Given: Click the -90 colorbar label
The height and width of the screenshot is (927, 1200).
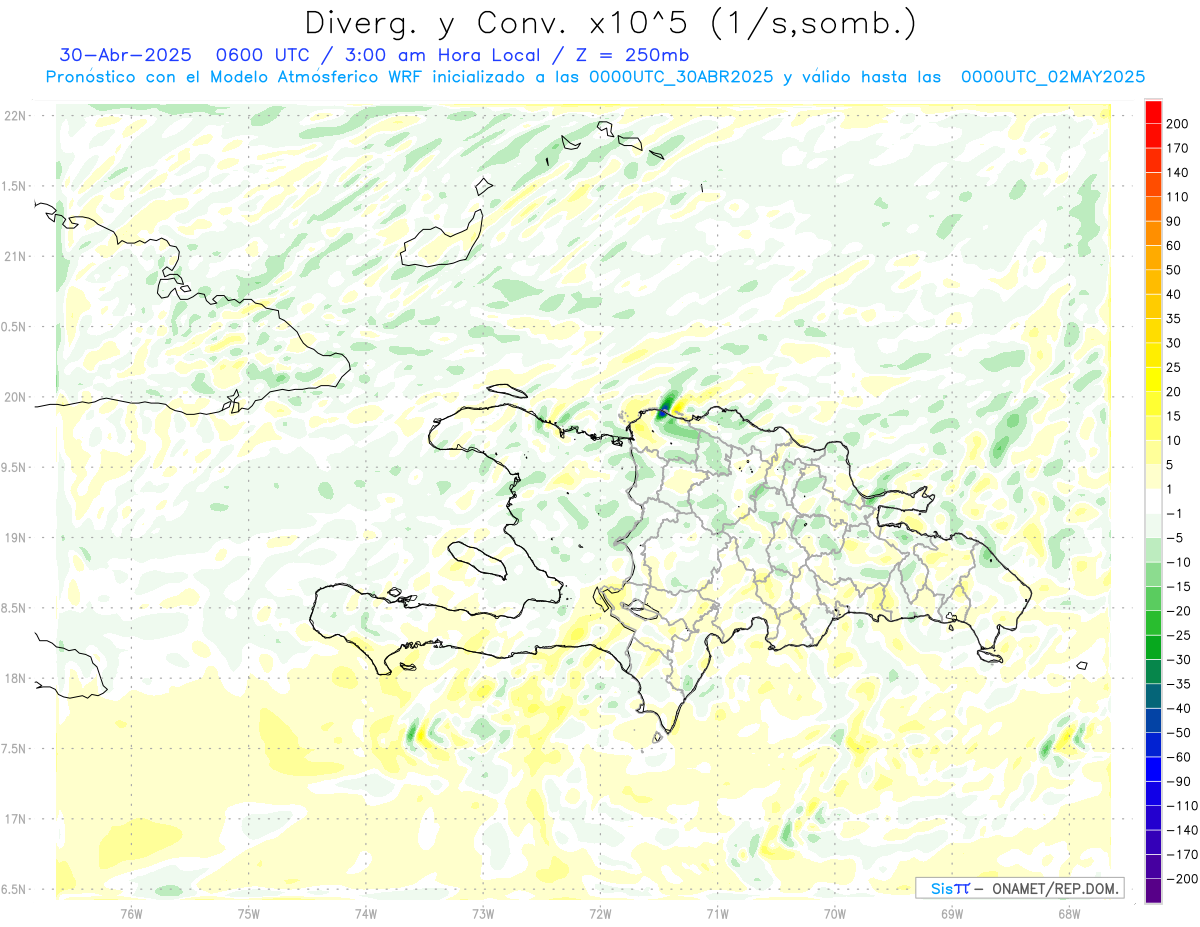Looking at the screenshot, I should (1177, 782).
